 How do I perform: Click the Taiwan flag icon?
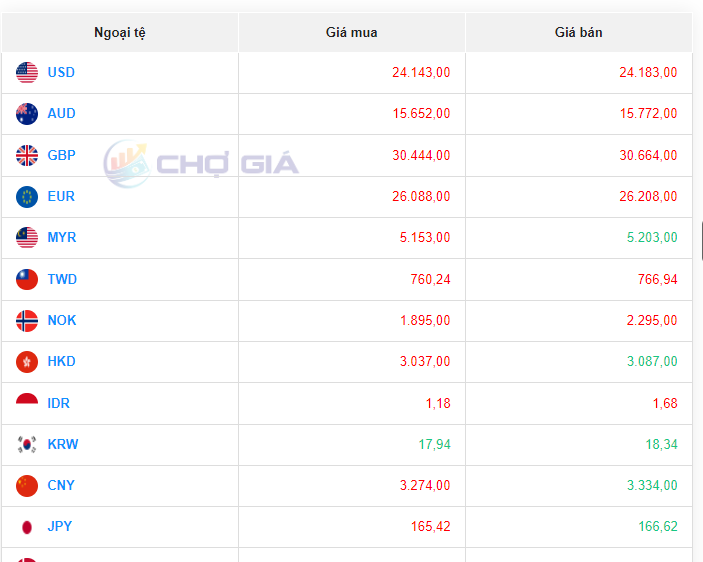coord(27,279)
